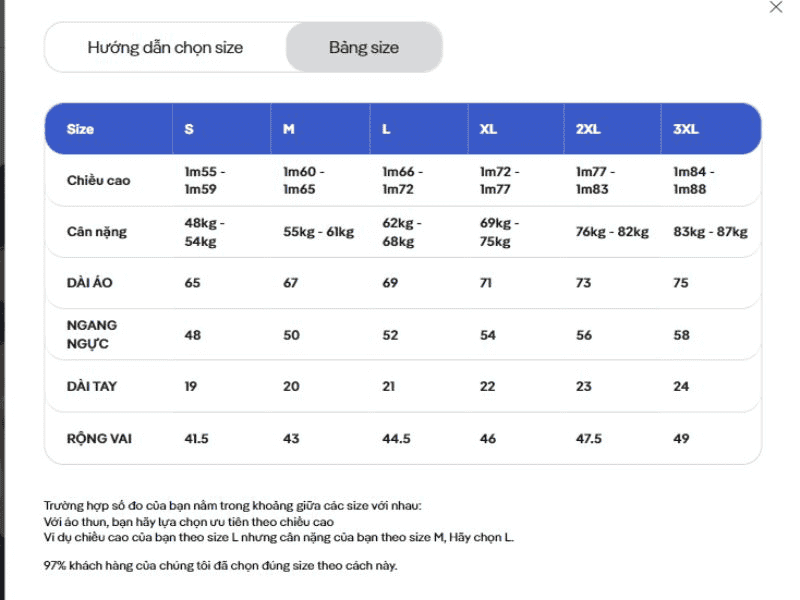This screenshot has height=600, width=800.
Task: Click the RỘNG VAI row label
Action: [99, 438]
